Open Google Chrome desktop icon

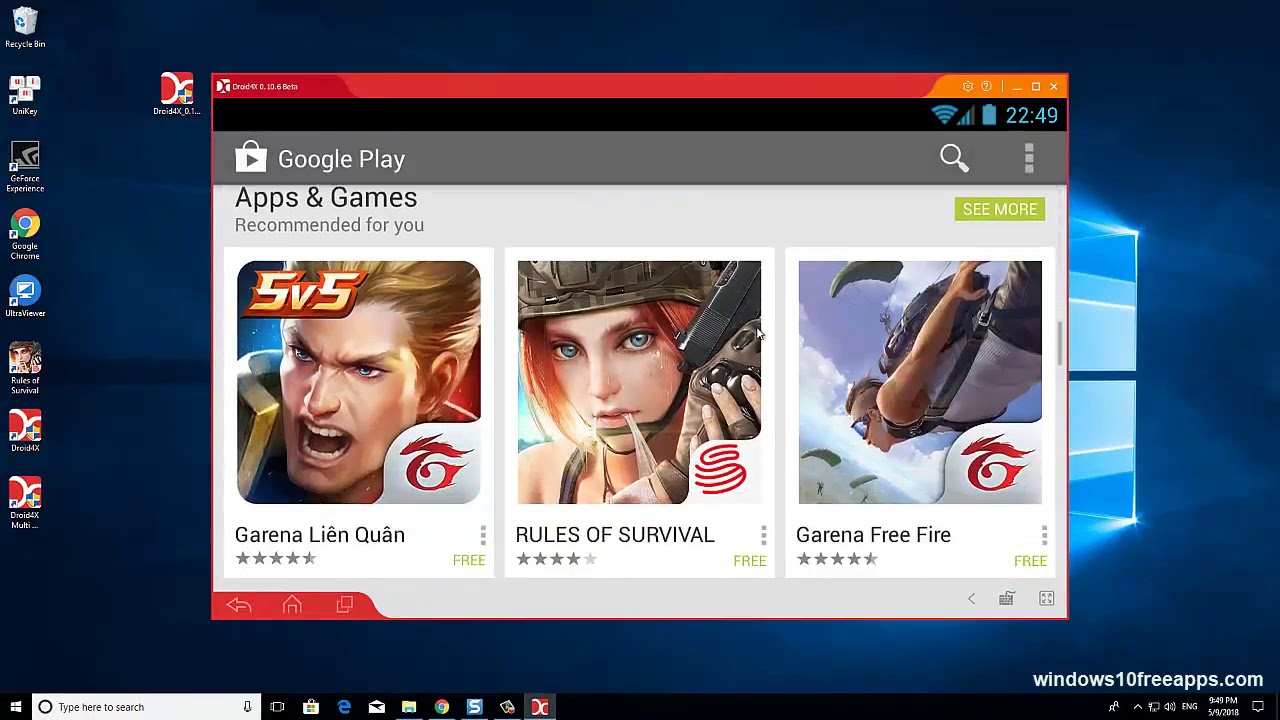(25, 235)
